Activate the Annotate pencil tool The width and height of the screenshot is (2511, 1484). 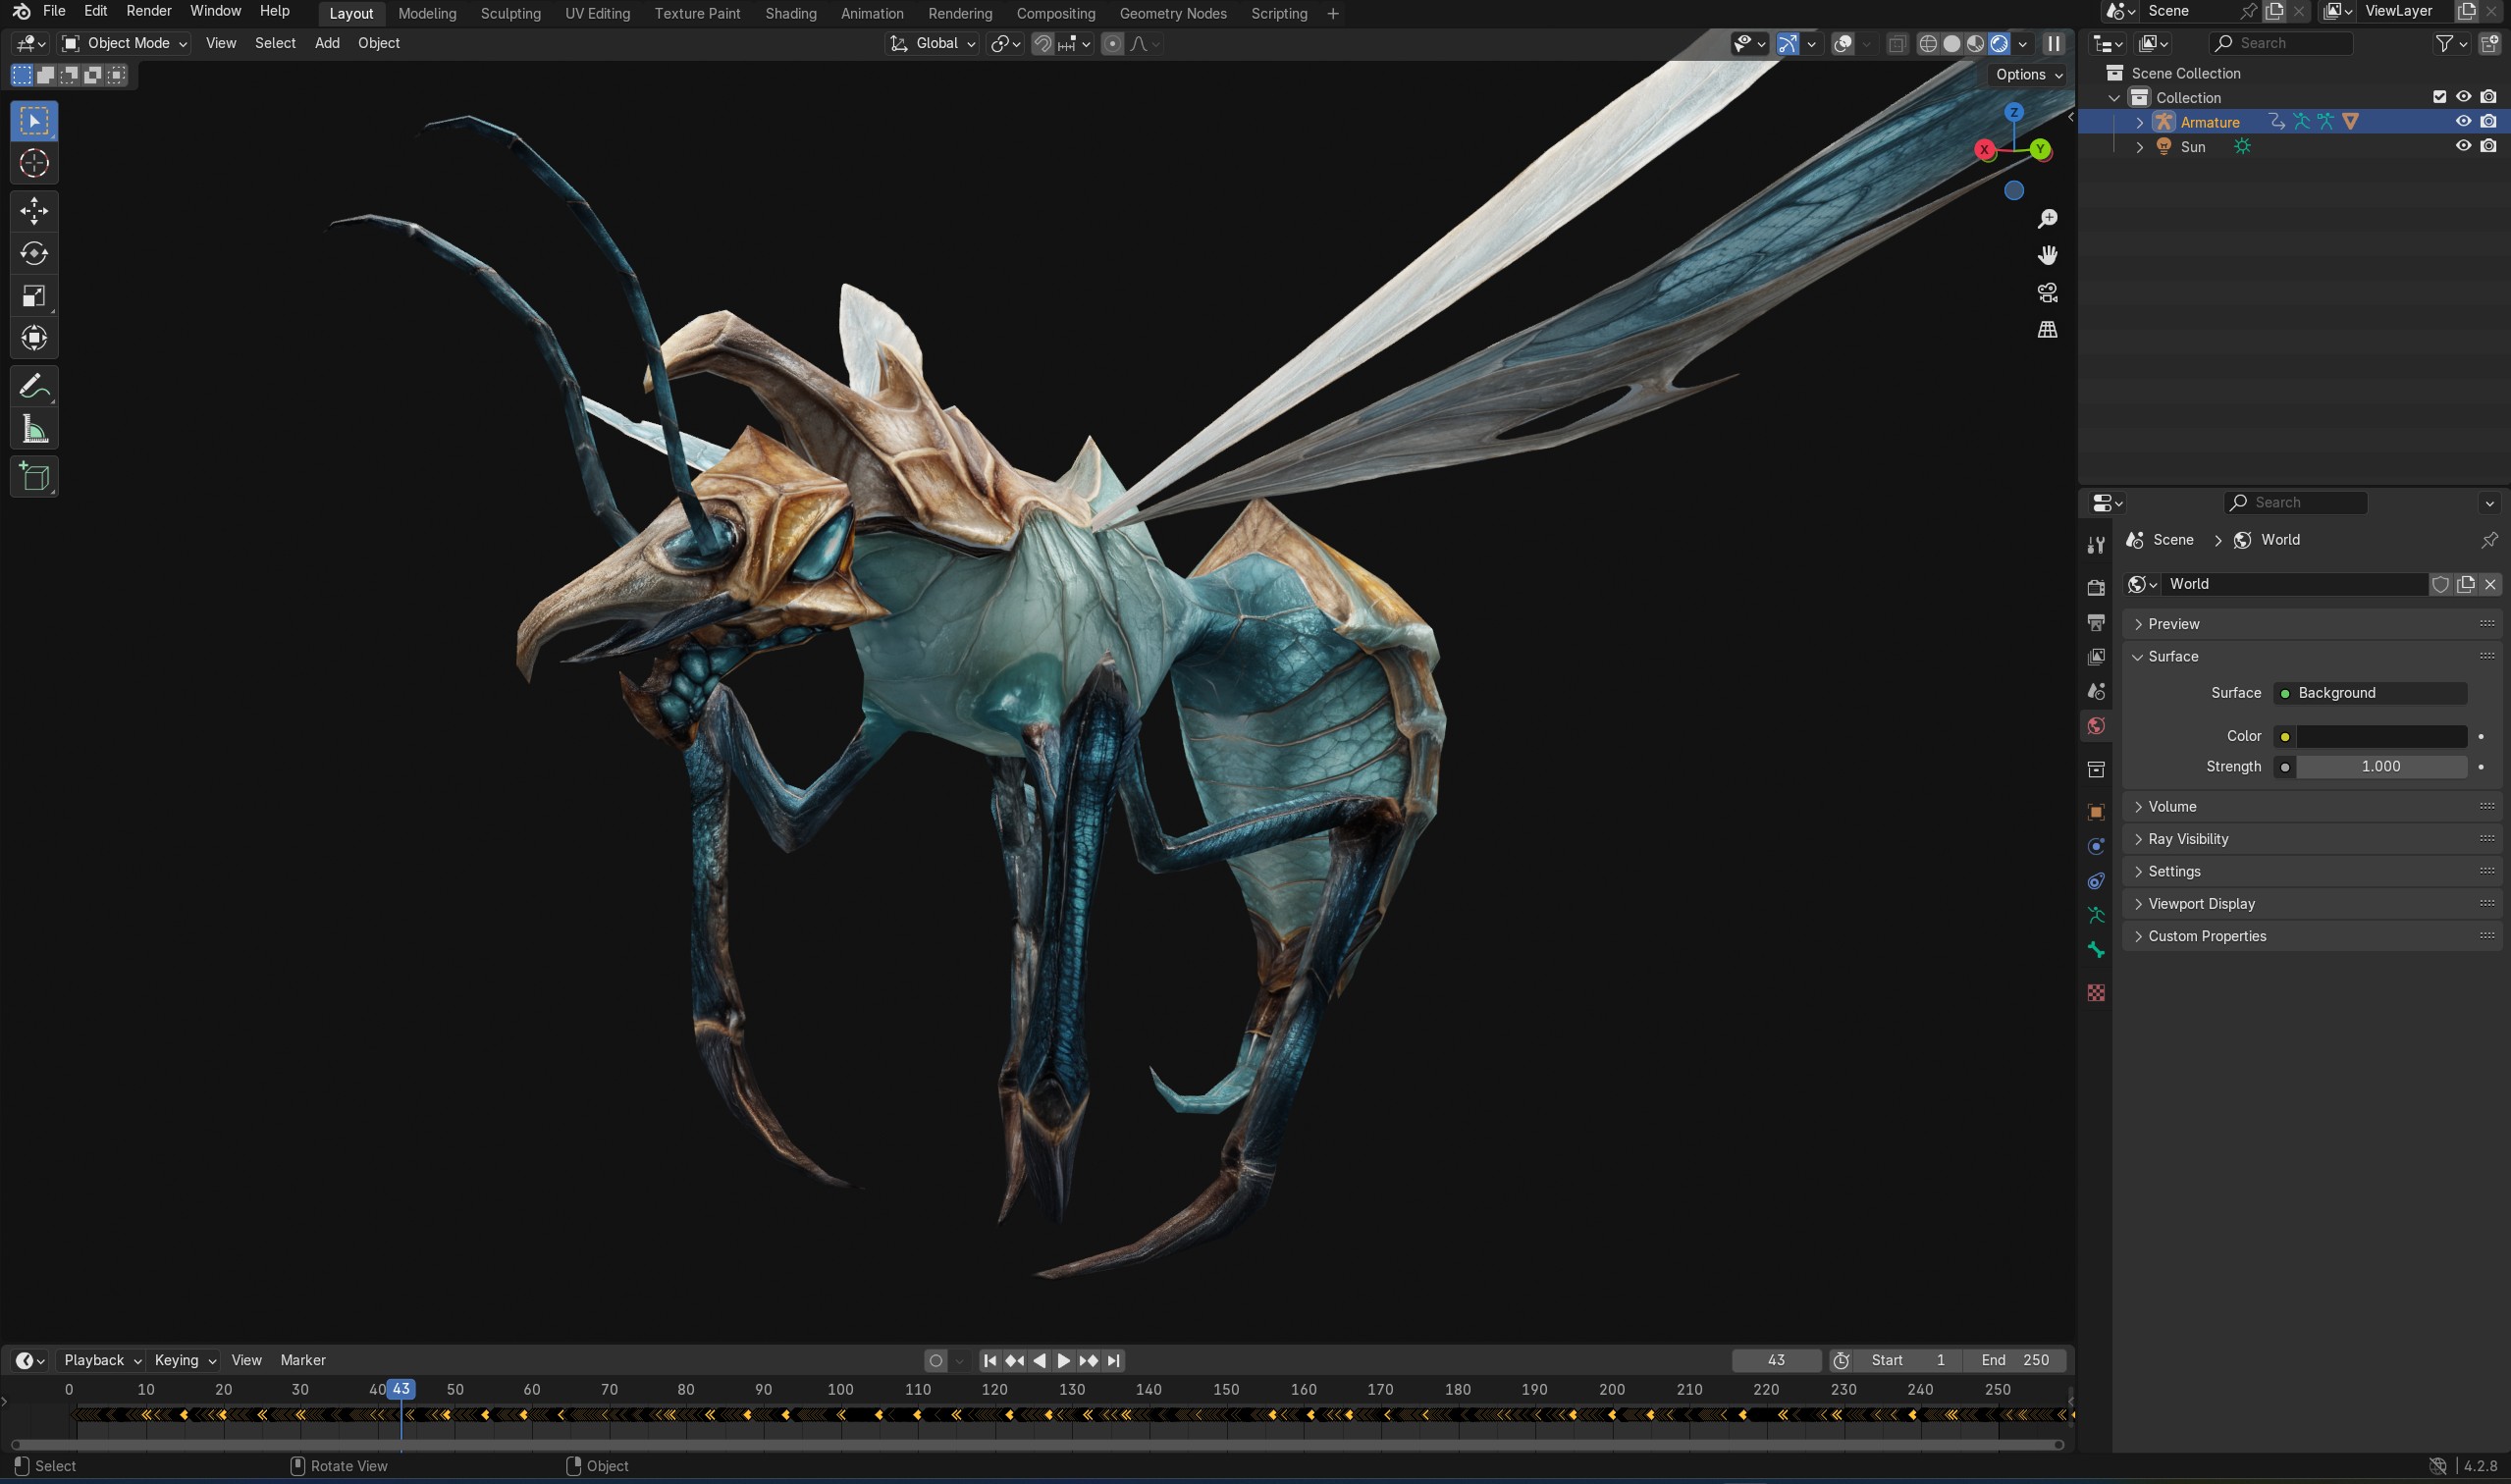coord(34,386)
